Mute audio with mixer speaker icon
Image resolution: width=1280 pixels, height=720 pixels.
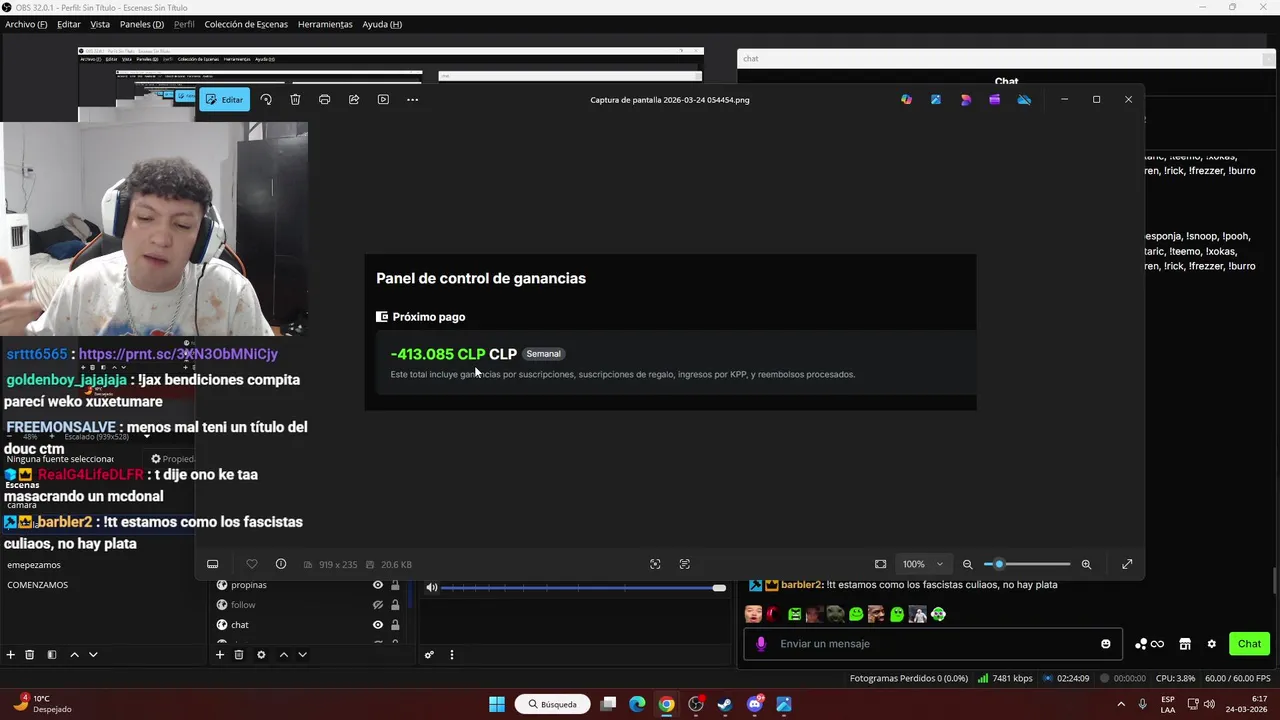[432, 587]
